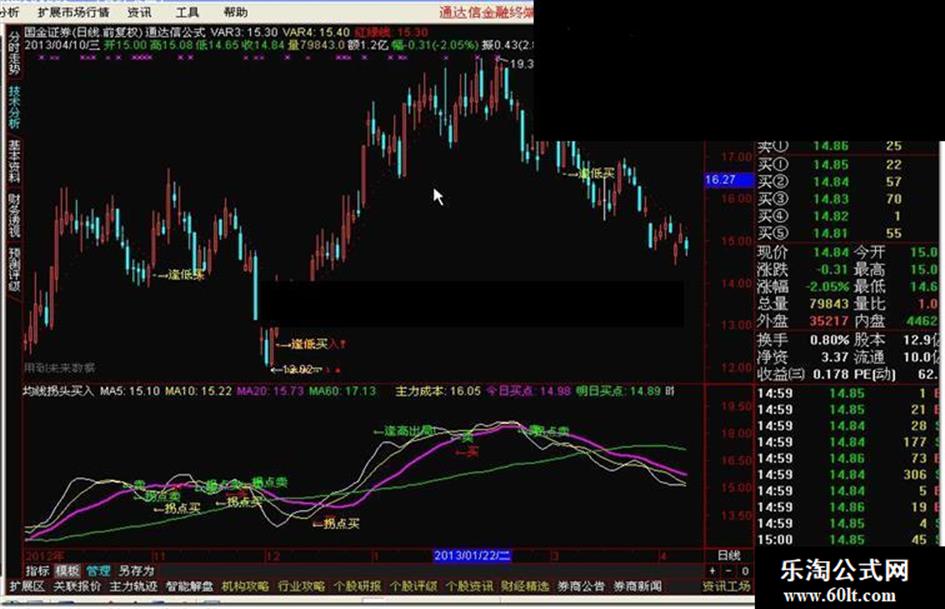Click the 总量 79843 field
This screenshot has width=945, height=609.
803,304
